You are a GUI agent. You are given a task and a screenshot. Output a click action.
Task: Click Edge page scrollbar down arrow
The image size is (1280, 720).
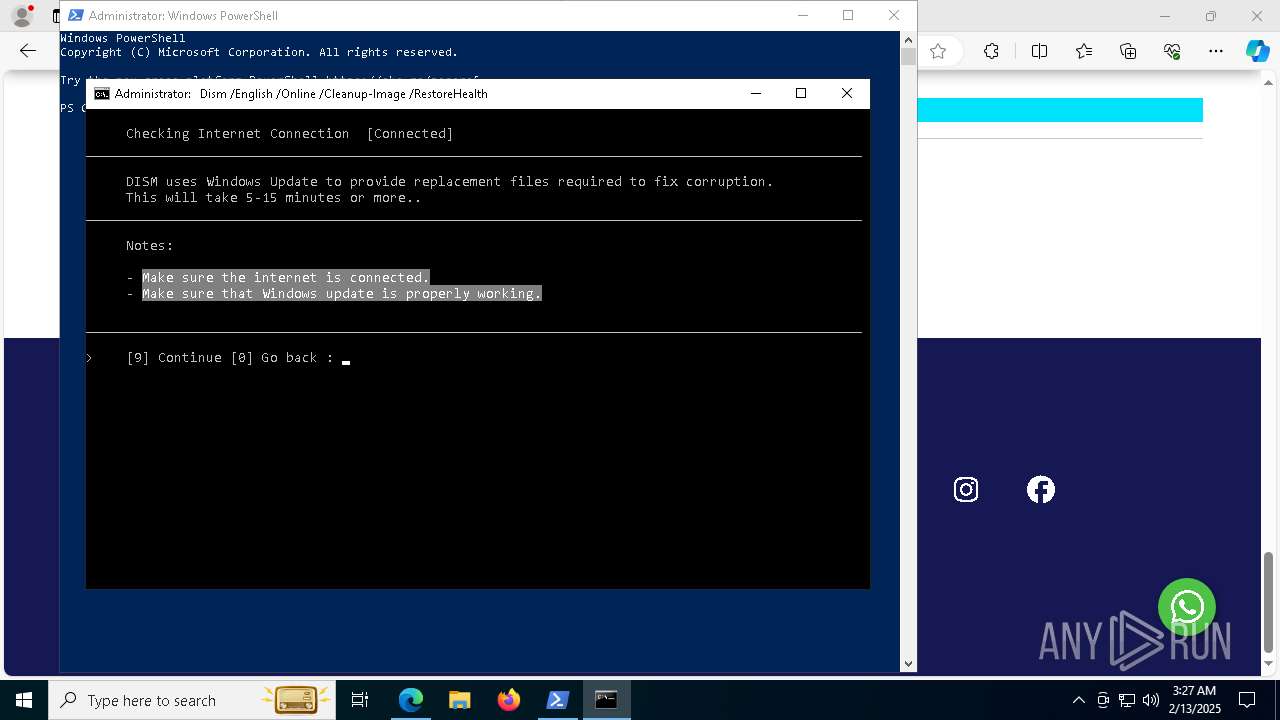[1269, 666]
